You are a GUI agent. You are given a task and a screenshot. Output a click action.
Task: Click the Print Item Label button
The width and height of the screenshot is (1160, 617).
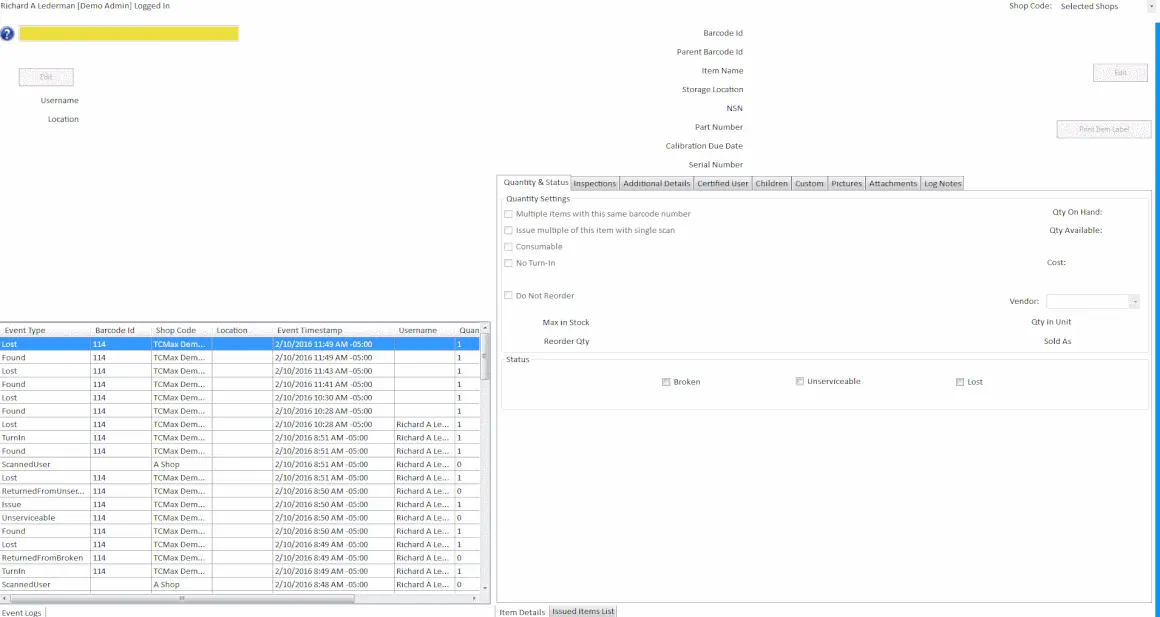1104,129
